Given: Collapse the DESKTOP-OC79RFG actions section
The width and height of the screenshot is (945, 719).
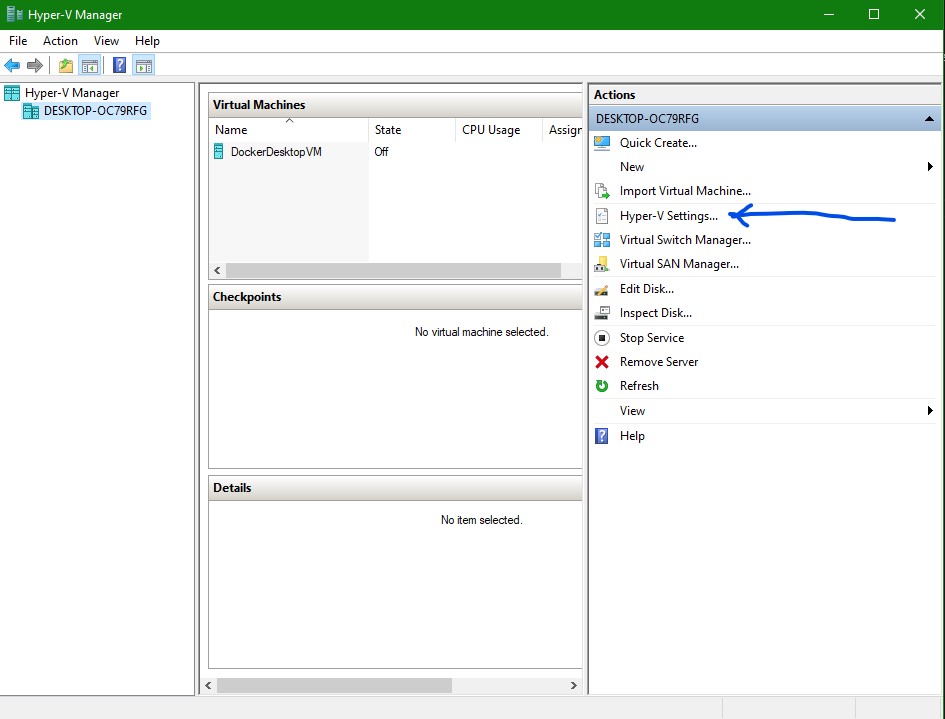Looking at the screenshot, I should pyautogui.click(x=930, y=119).
